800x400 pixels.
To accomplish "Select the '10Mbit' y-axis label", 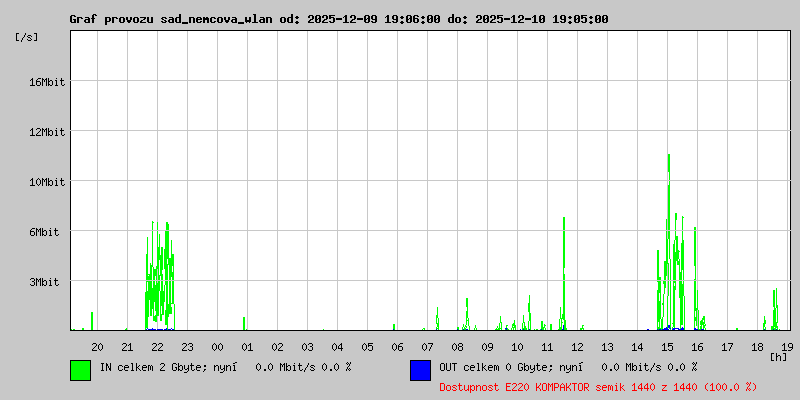I will (47, 182).
